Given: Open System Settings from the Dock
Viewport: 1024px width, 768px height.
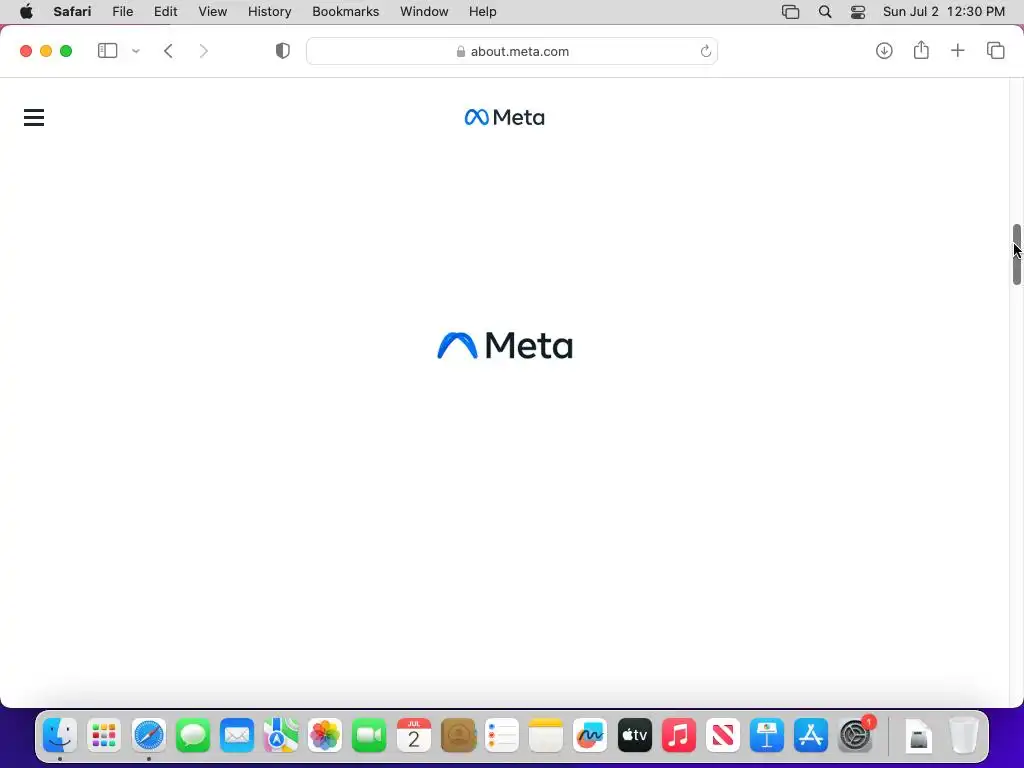Looking at the screenshot, I should click(856, 736).
